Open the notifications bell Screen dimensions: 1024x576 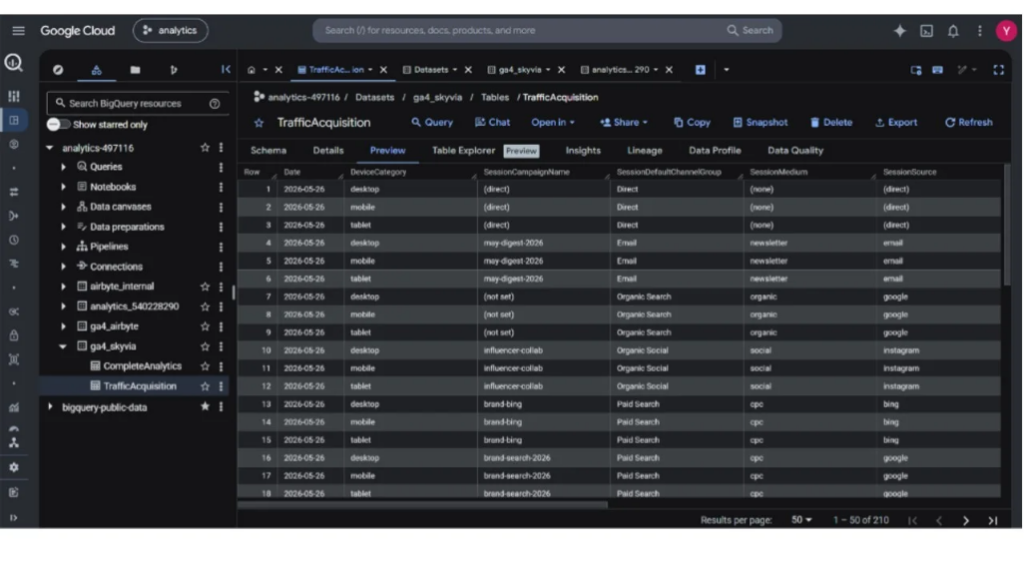[x=953, y=31]
